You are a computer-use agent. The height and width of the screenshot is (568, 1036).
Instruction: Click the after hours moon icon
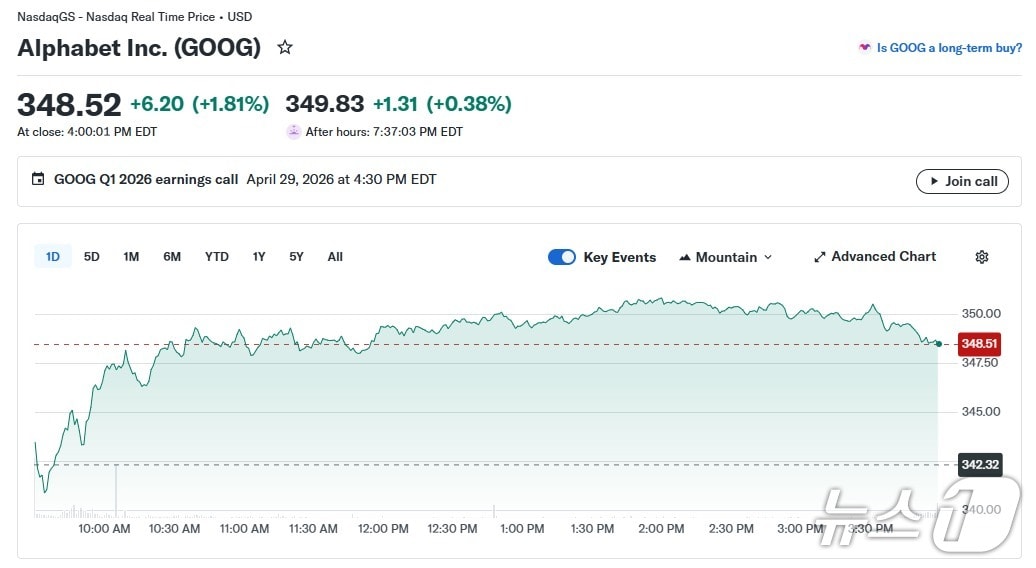[293, 132]
